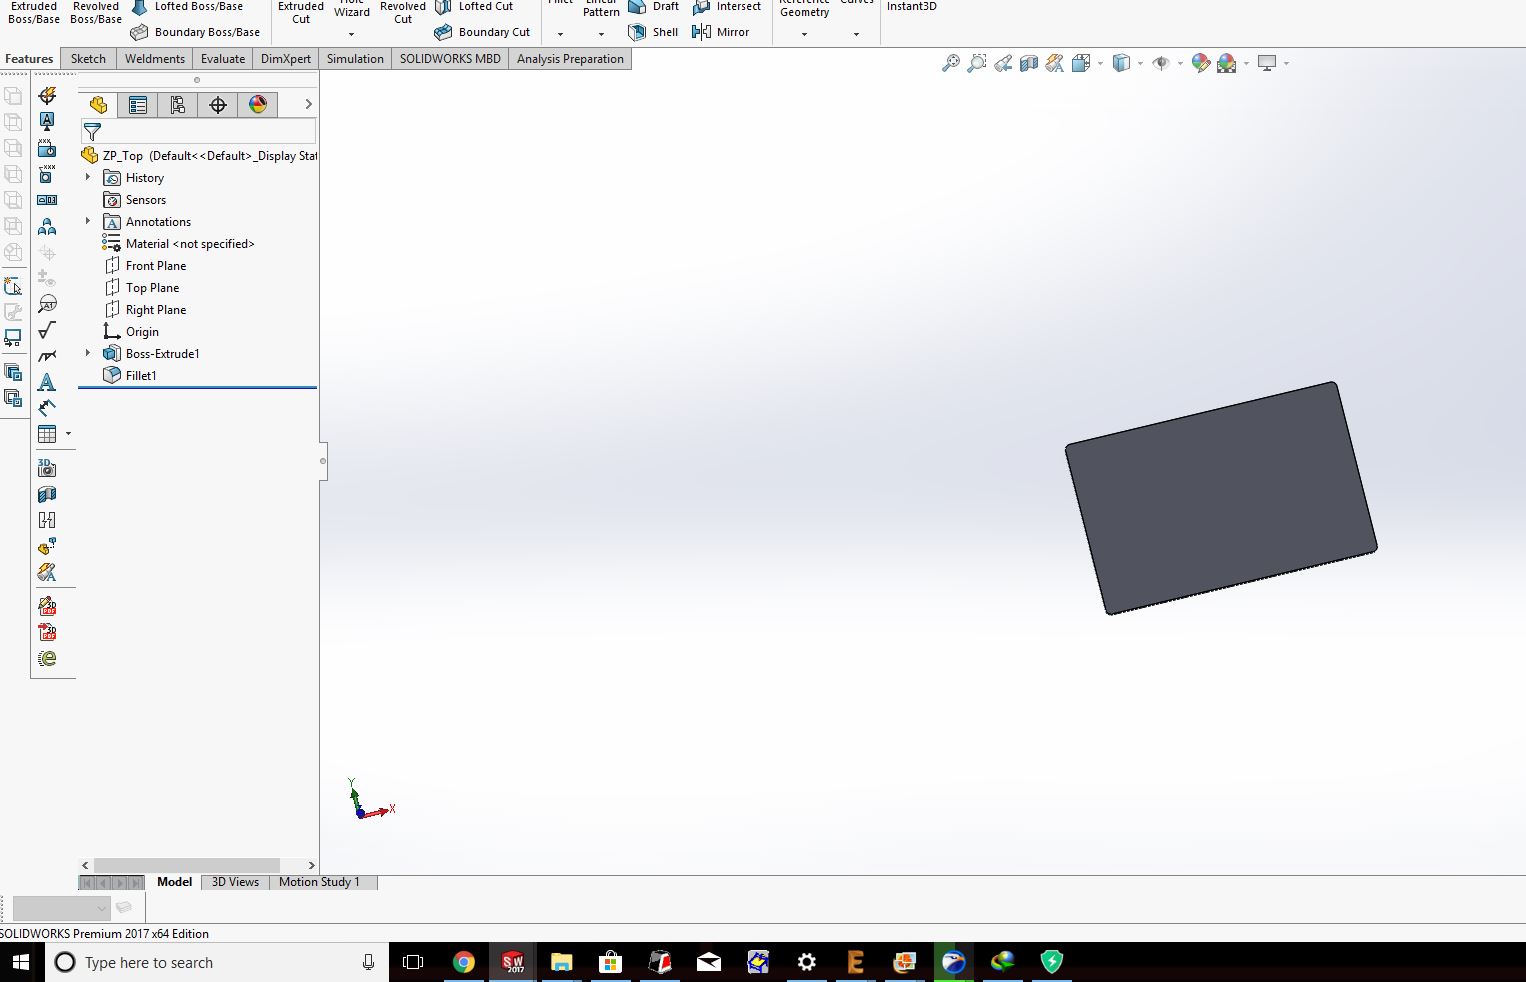Open the Weldments tab
This screenshot has width=1526, height=982.
pos(155,59)
